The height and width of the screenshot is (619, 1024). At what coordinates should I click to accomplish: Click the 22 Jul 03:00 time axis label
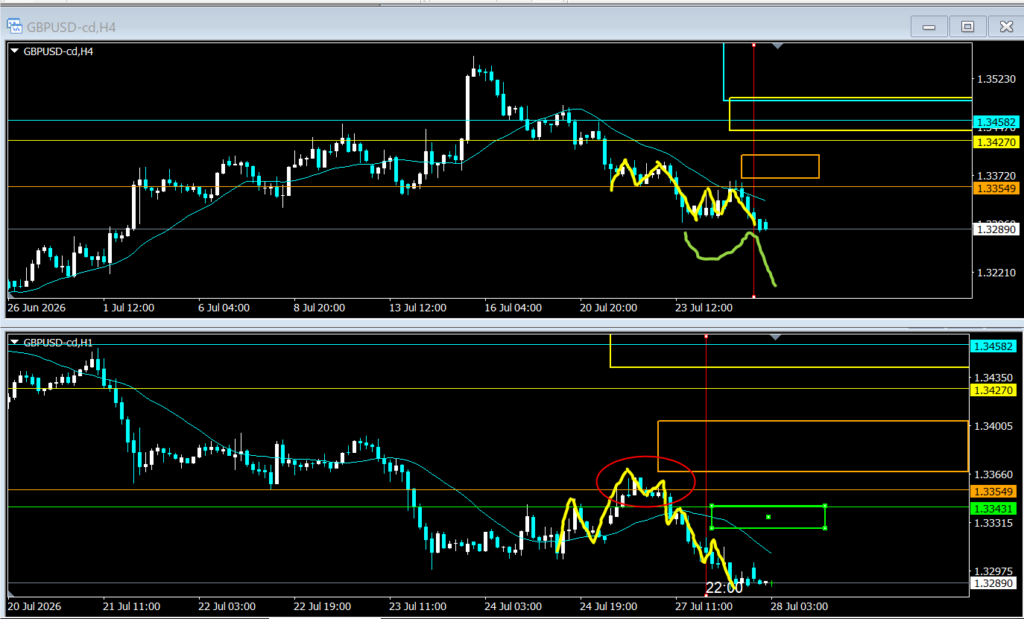pos(225,607)
